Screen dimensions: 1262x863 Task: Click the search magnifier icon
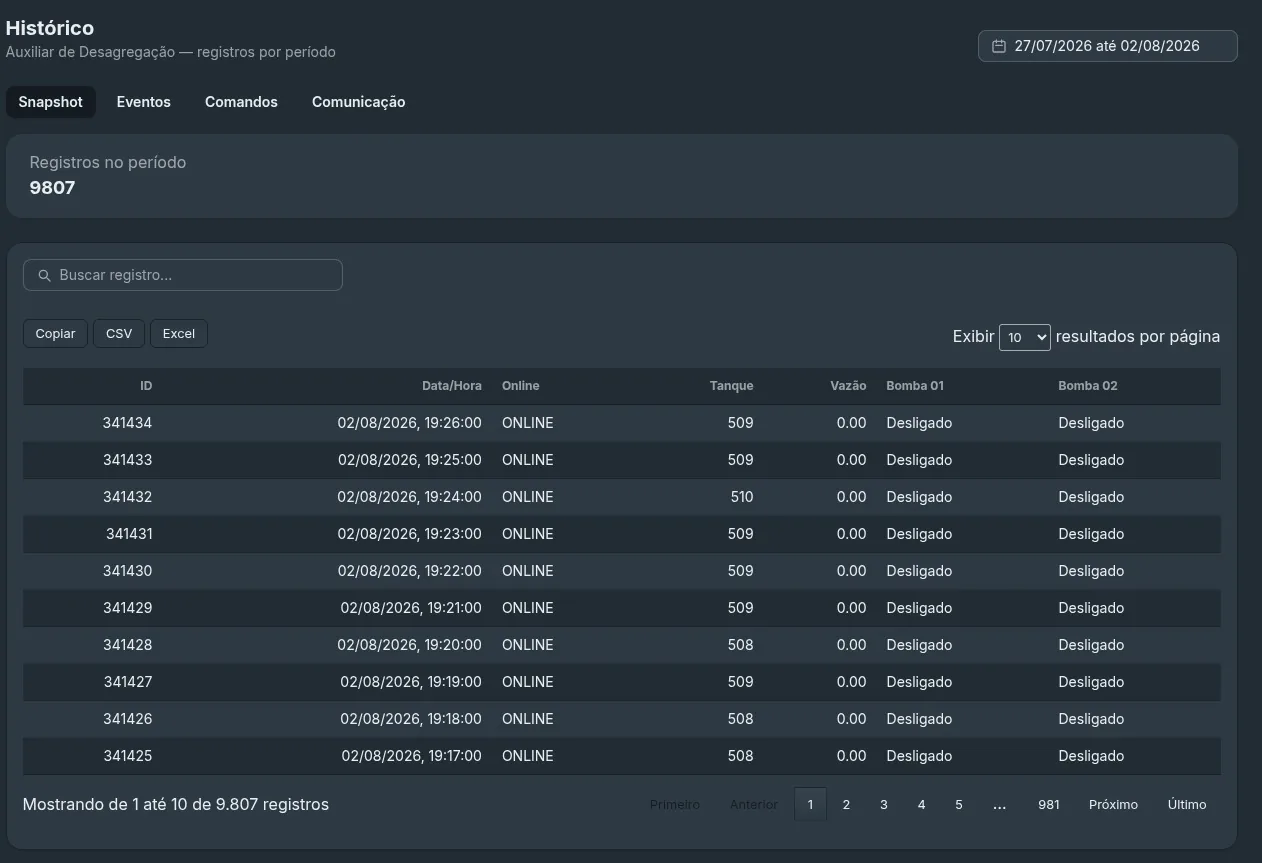[x=44, y=275]
